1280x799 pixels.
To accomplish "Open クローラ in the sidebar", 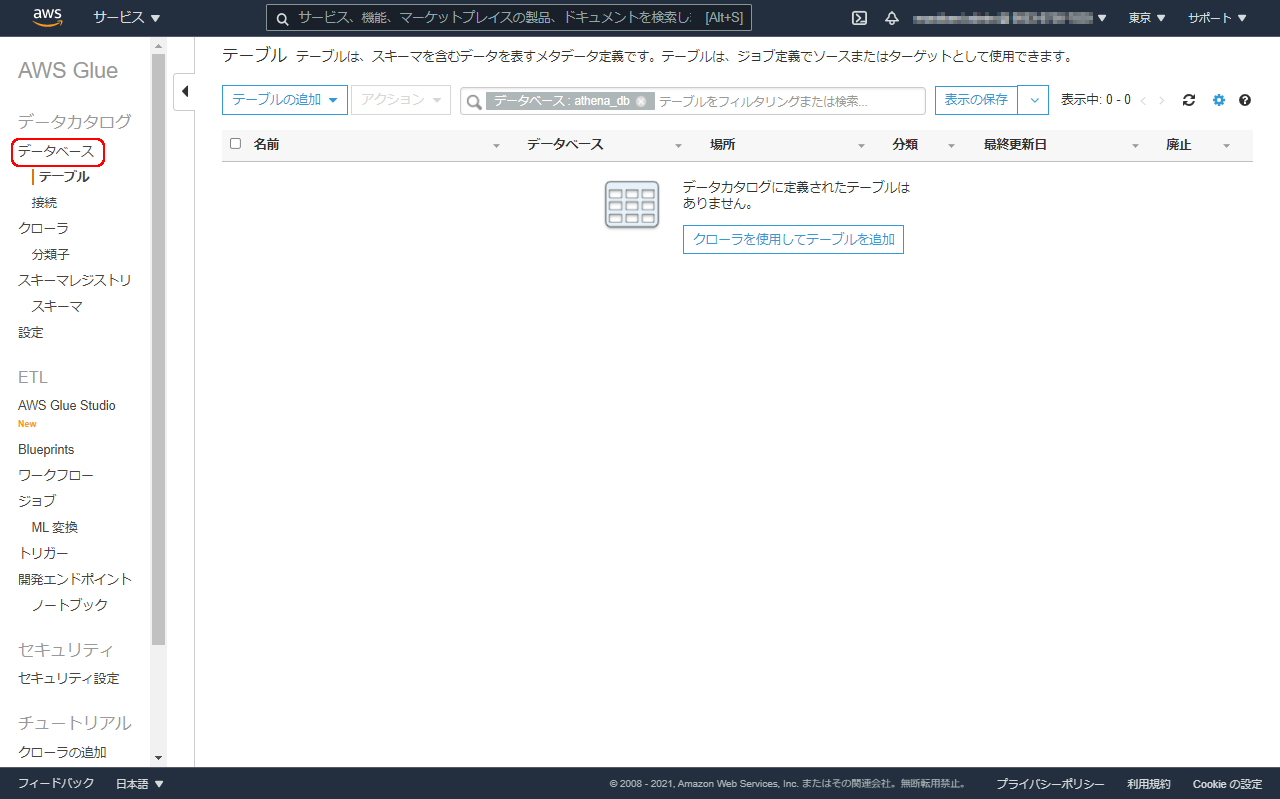I will [44, 229].
